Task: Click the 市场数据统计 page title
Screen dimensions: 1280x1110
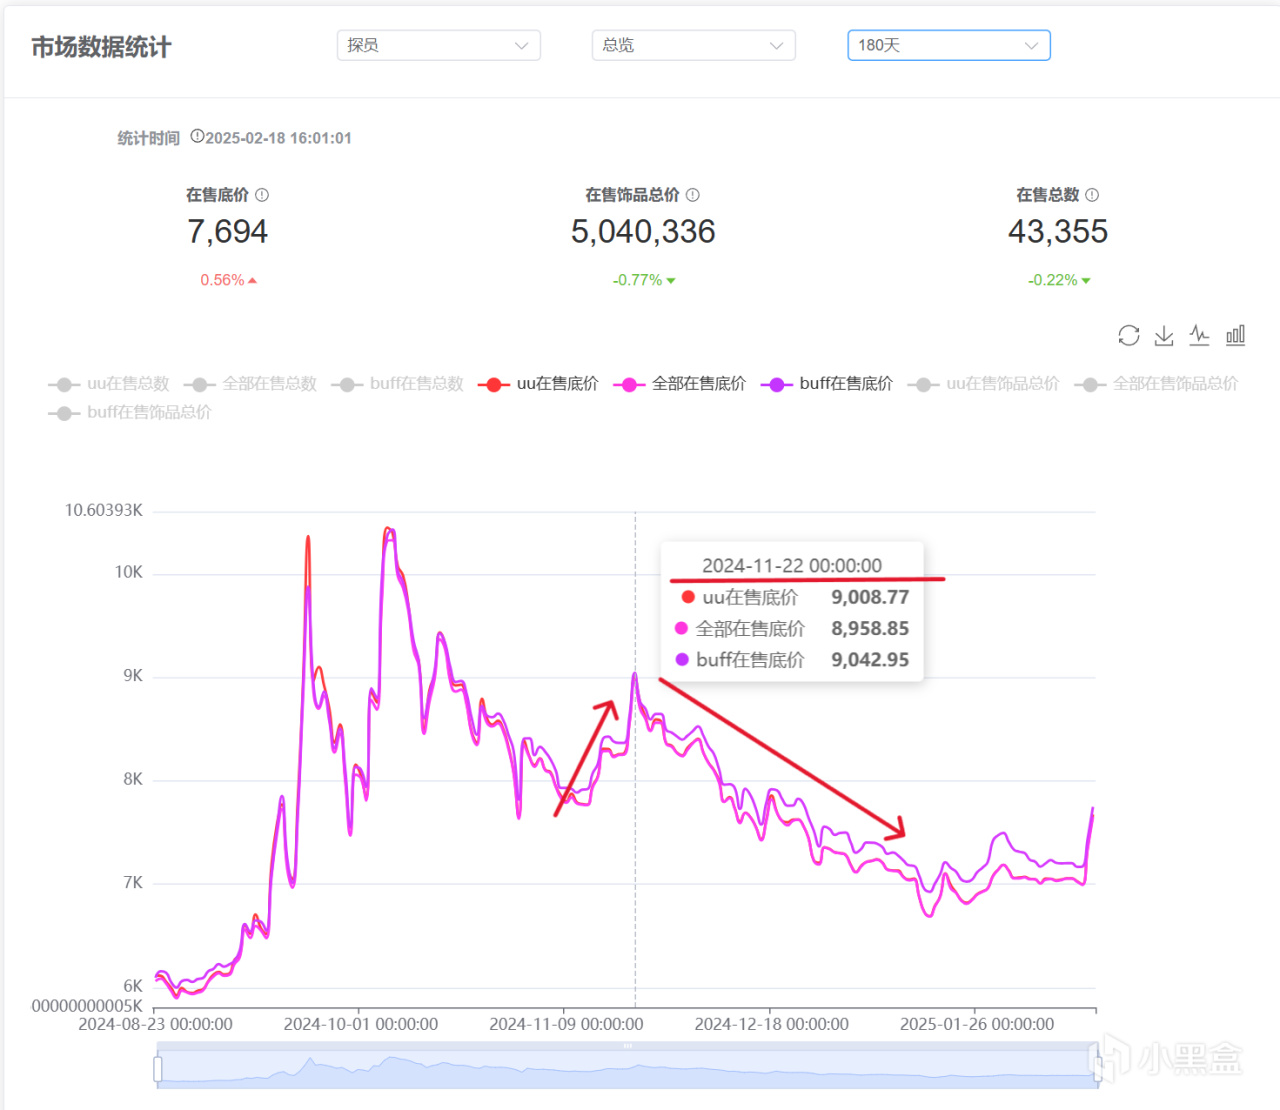Action: coord(101,47)
